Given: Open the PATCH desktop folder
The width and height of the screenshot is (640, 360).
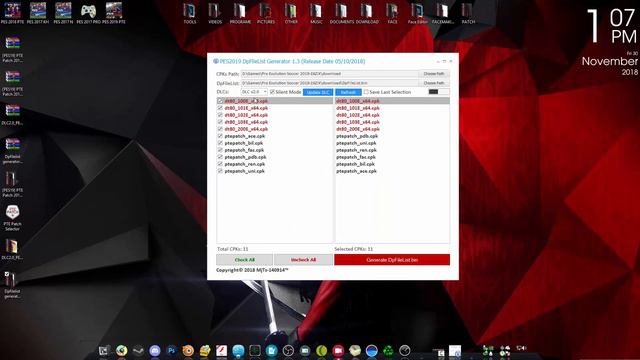Looking at the screenshot, I should click(x=468, y=13).
